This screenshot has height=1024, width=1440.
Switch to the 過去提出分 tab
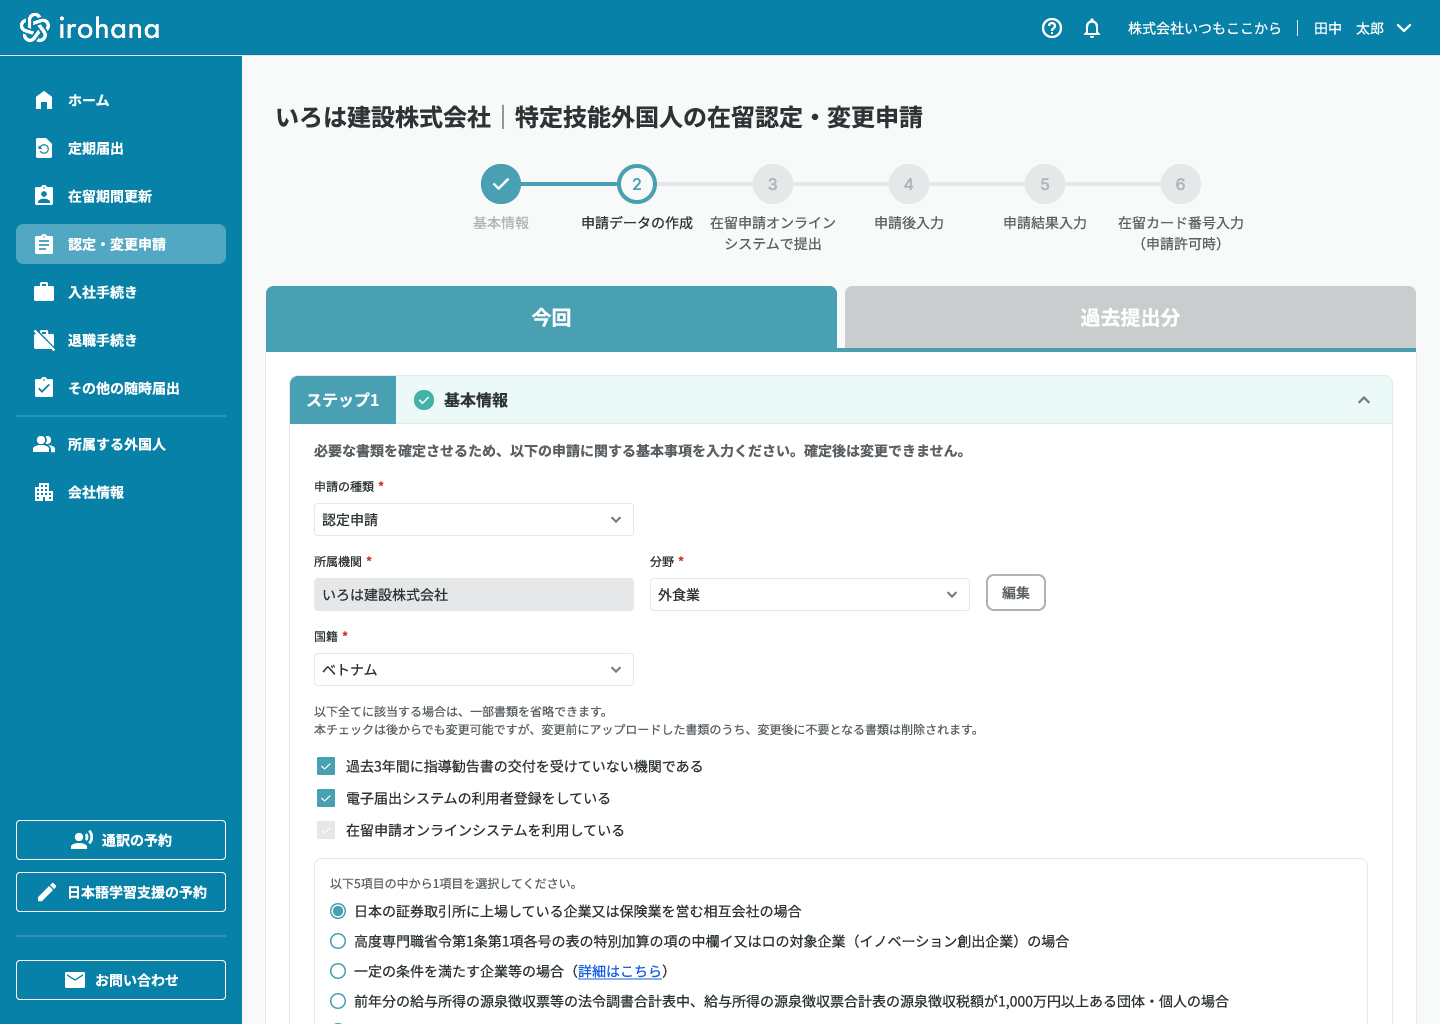pos(1130,318)
